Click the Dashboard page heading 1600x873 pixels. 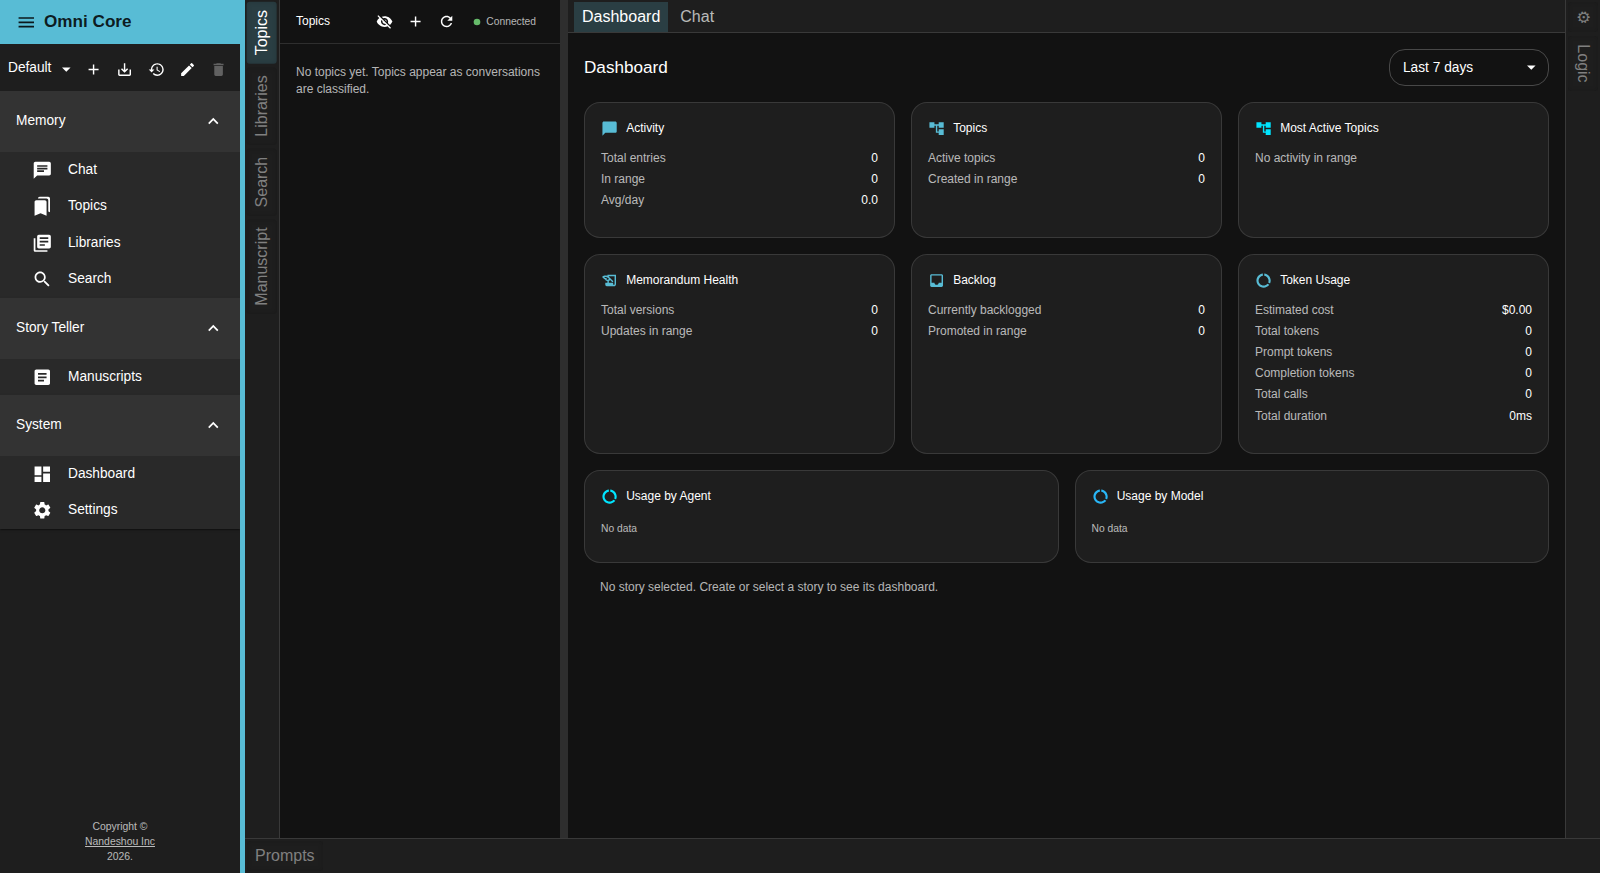pyautogui.click(x=626, y=67)
